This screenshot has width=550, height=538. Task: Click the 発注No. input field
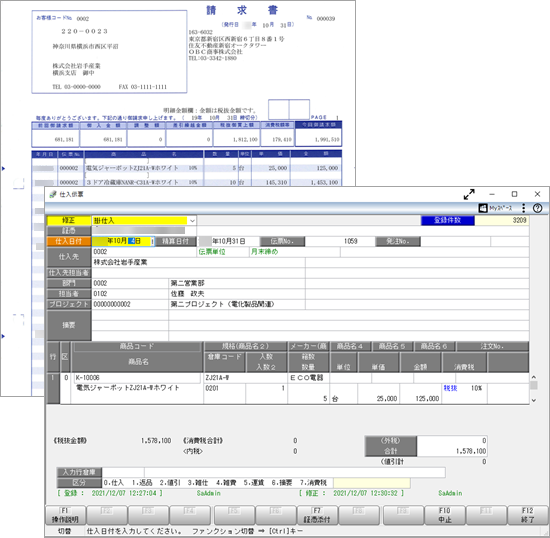[455, 241]
